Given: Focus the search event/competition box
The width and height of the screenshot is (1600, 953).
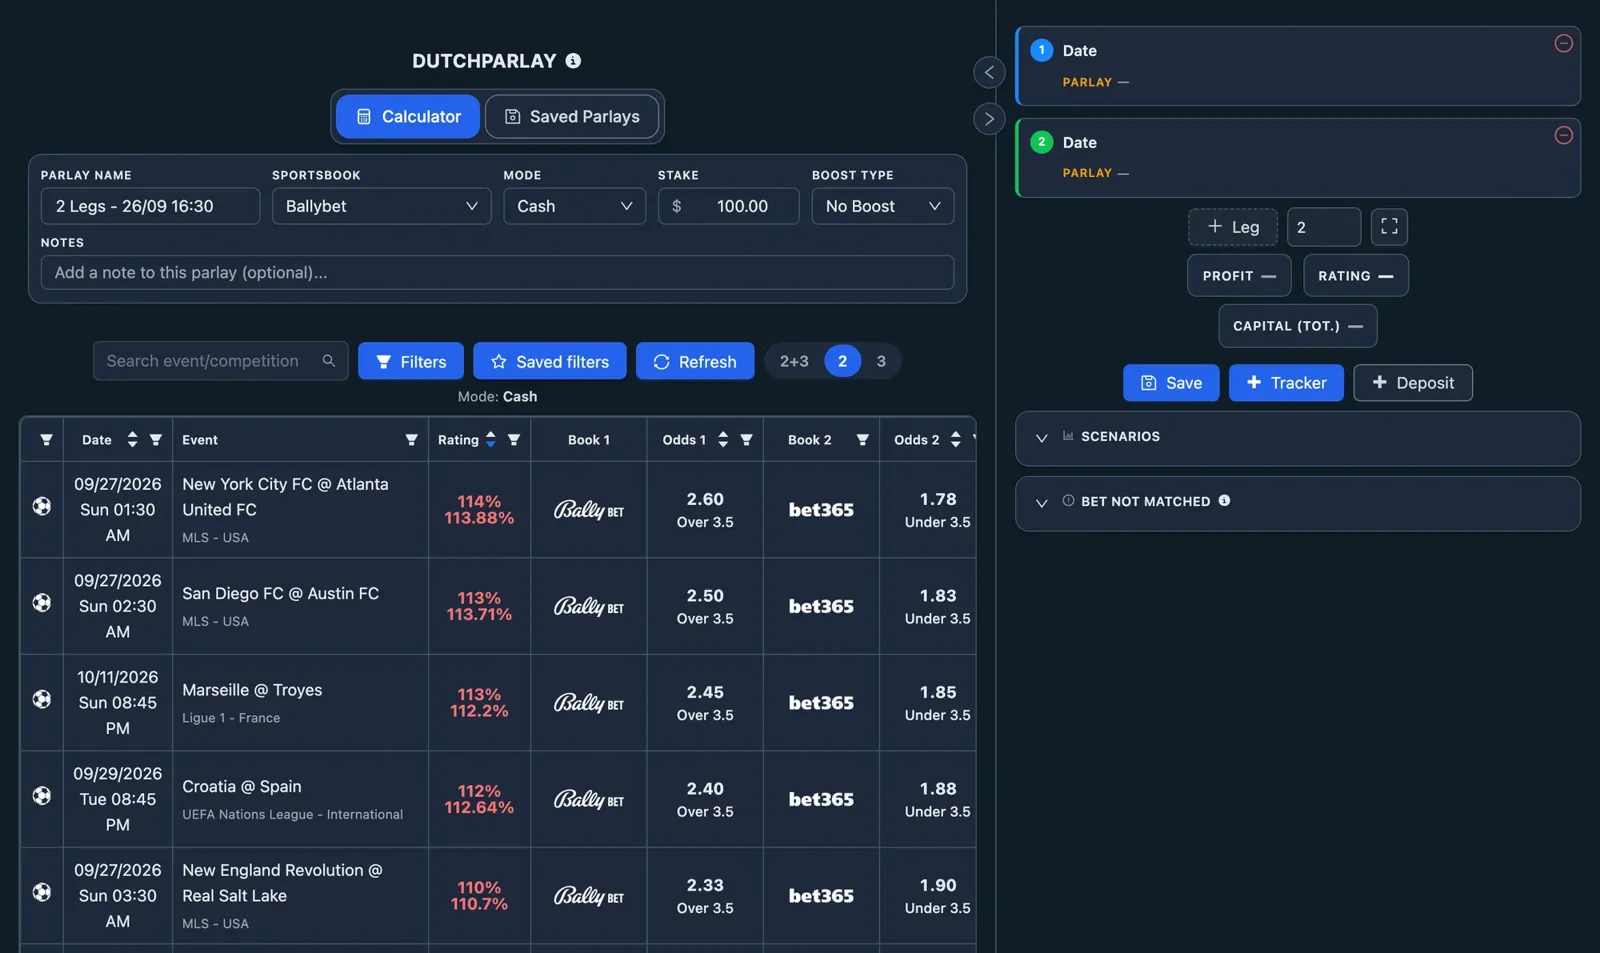Looking at the screenshot, I should [220, 361].
